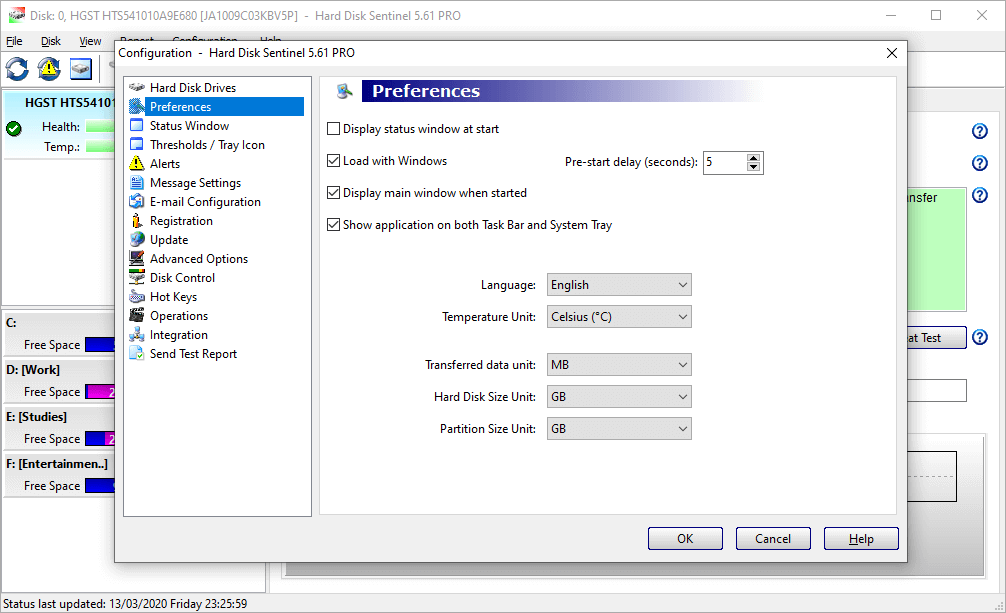Decrease the Pre-start delay value
Viewport: 1006px width, 613px height.
754,167
